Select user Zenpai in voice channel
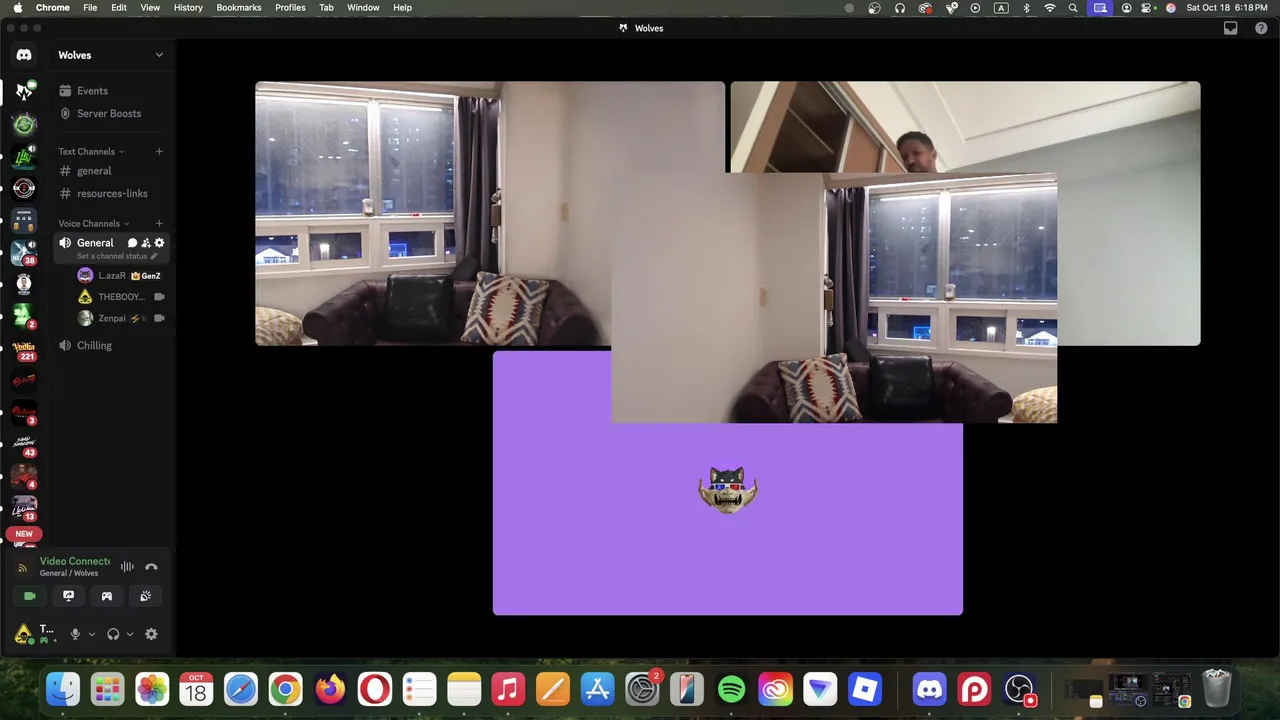 (x=120, y=318)
